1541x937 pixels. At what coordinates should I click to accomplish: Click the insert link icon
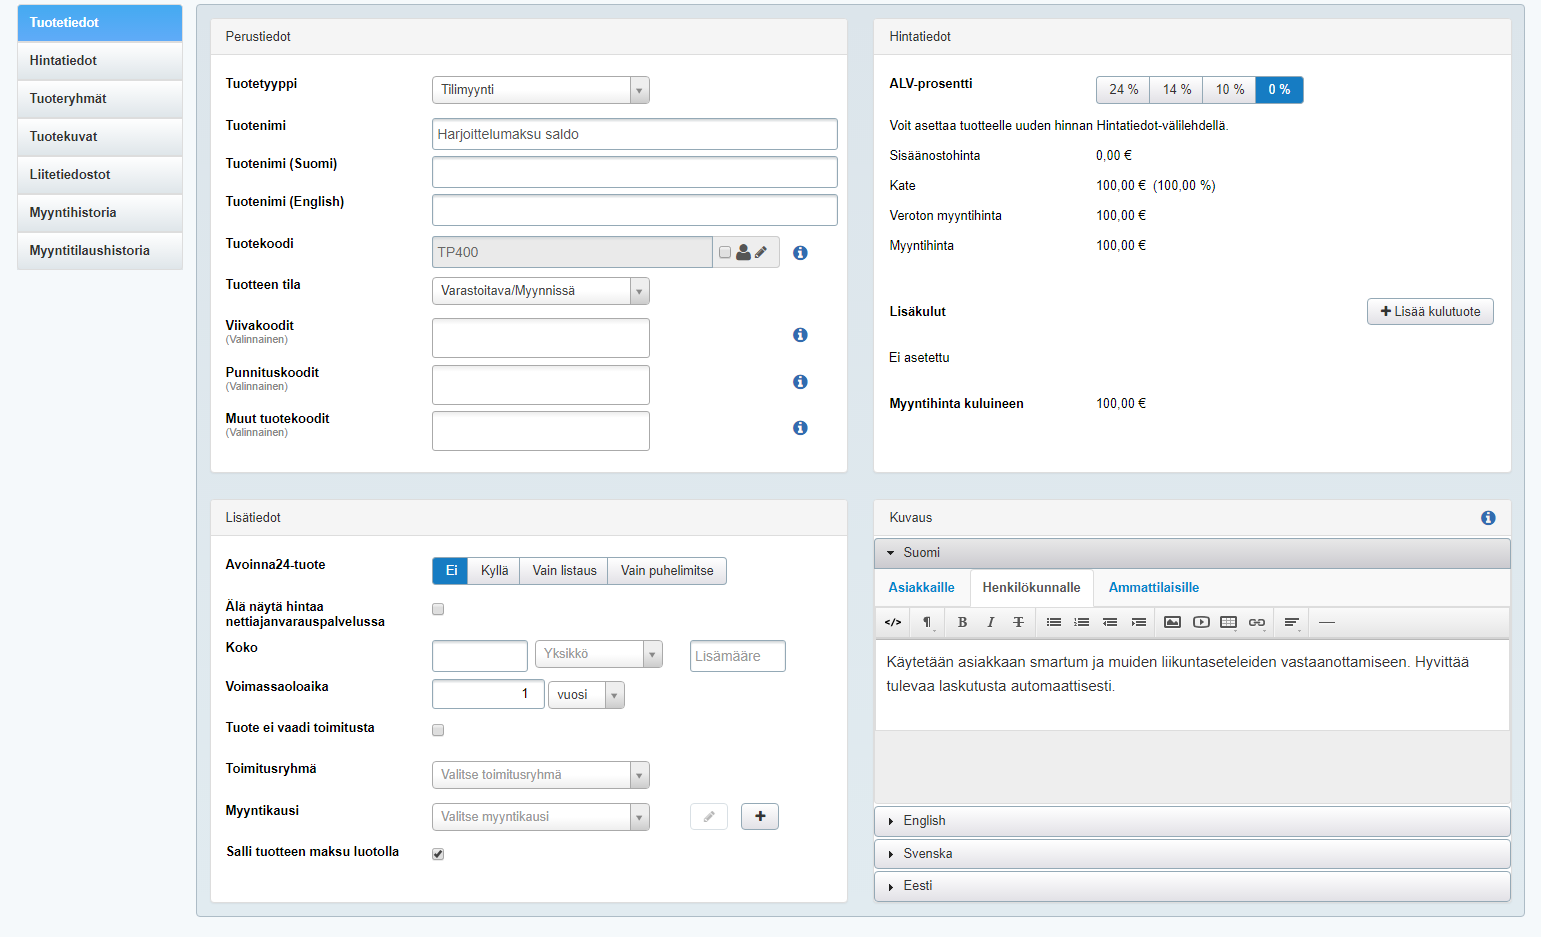tap(1257, 622)
